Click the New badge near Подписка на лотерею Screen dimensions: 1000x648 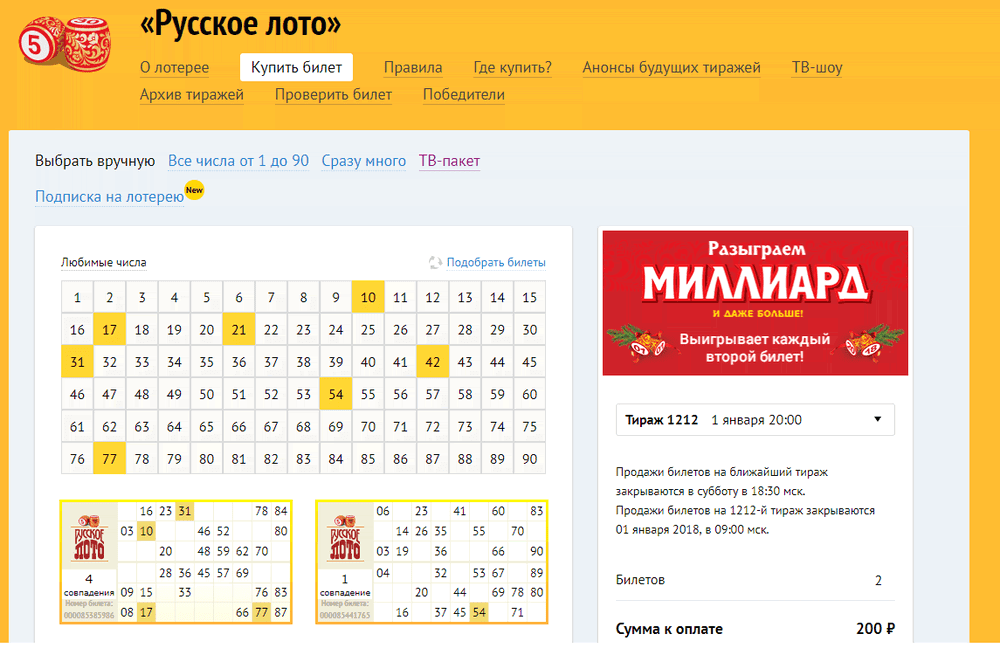point(195,190)
